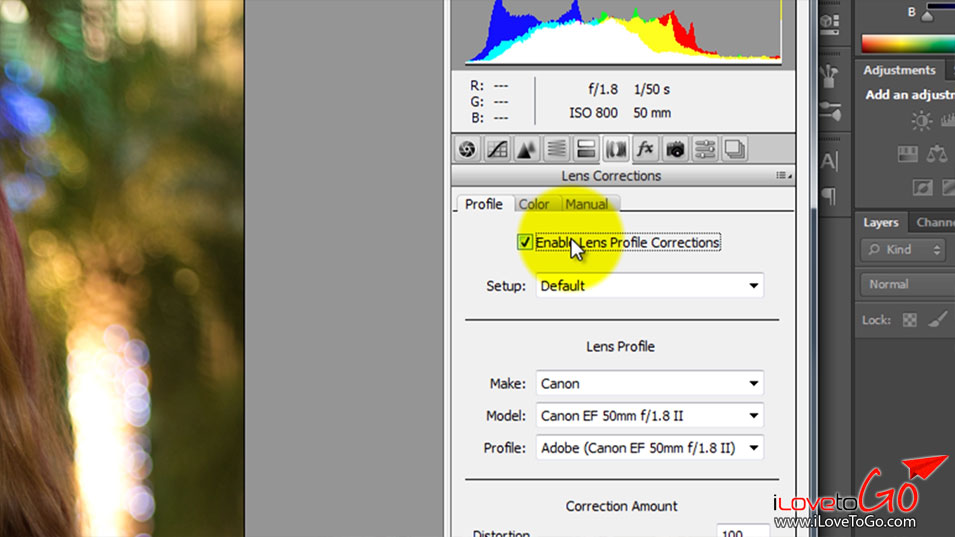The image size is (955, 537).
Task: Open the Lens Corrections panel flyout menu
Action: click(783, 175)
